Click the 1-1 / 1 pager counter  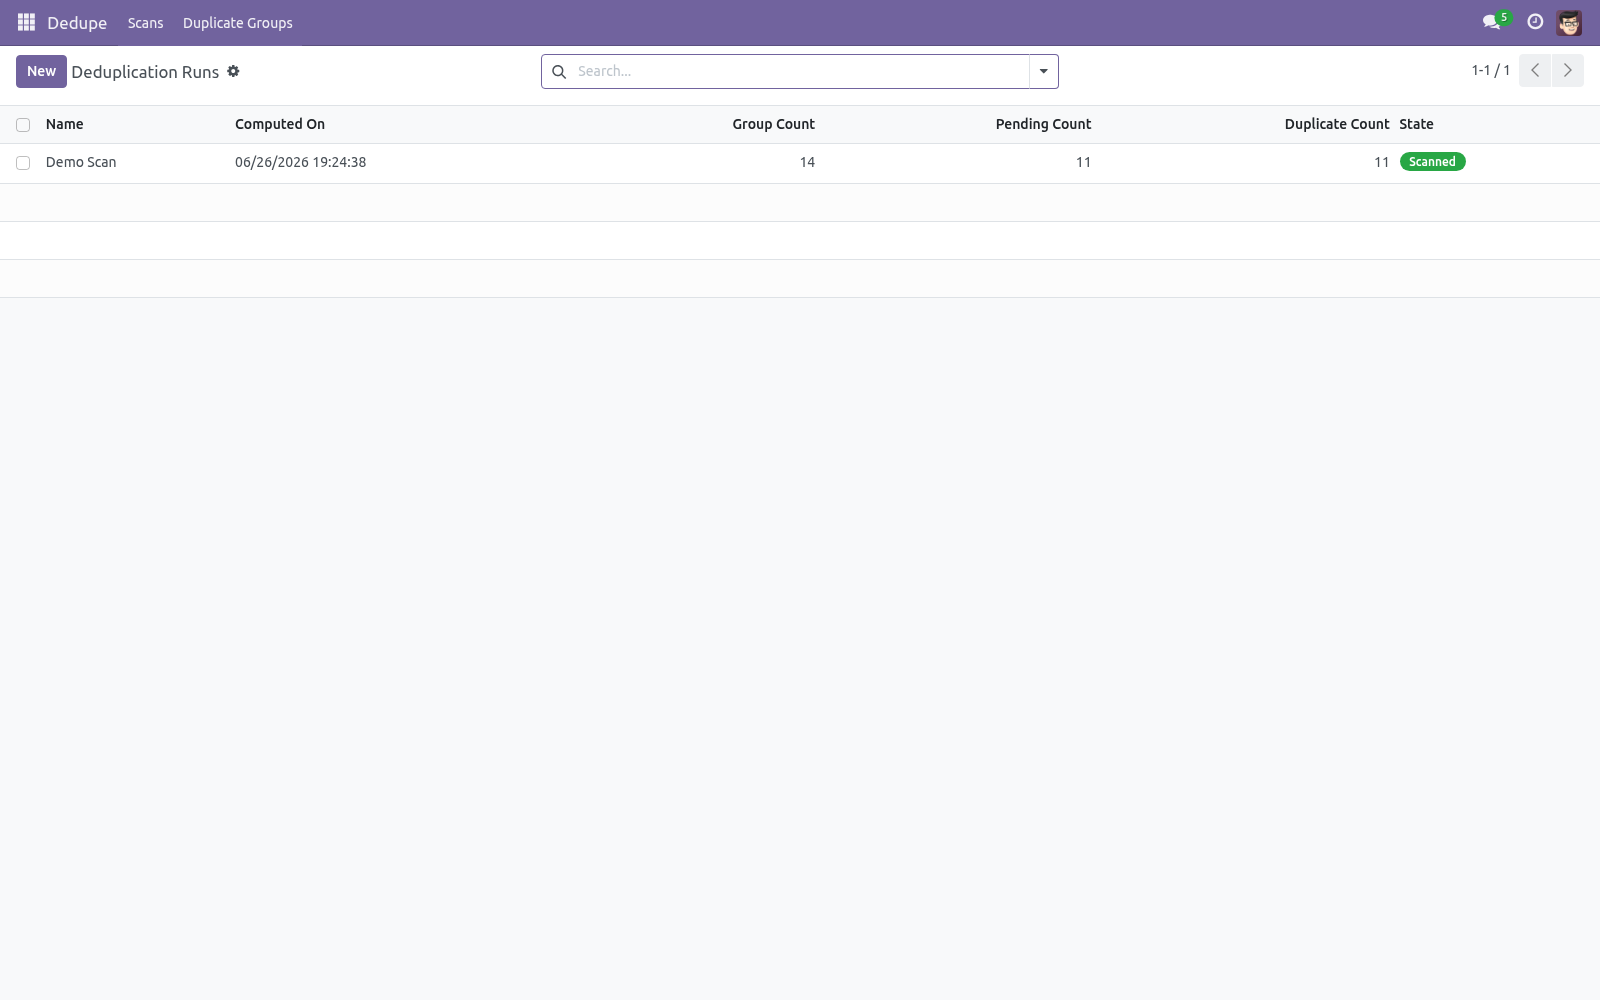click(1490, 70)
